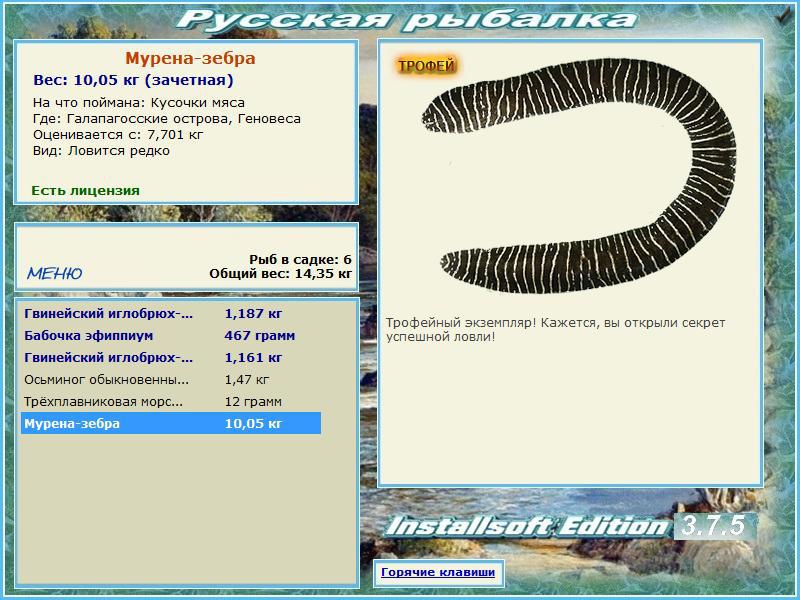Image resolution: width=800 pixels, height=600 pixels.
Task: Open the МЕНЮ button
Action: tap(55, 273)
